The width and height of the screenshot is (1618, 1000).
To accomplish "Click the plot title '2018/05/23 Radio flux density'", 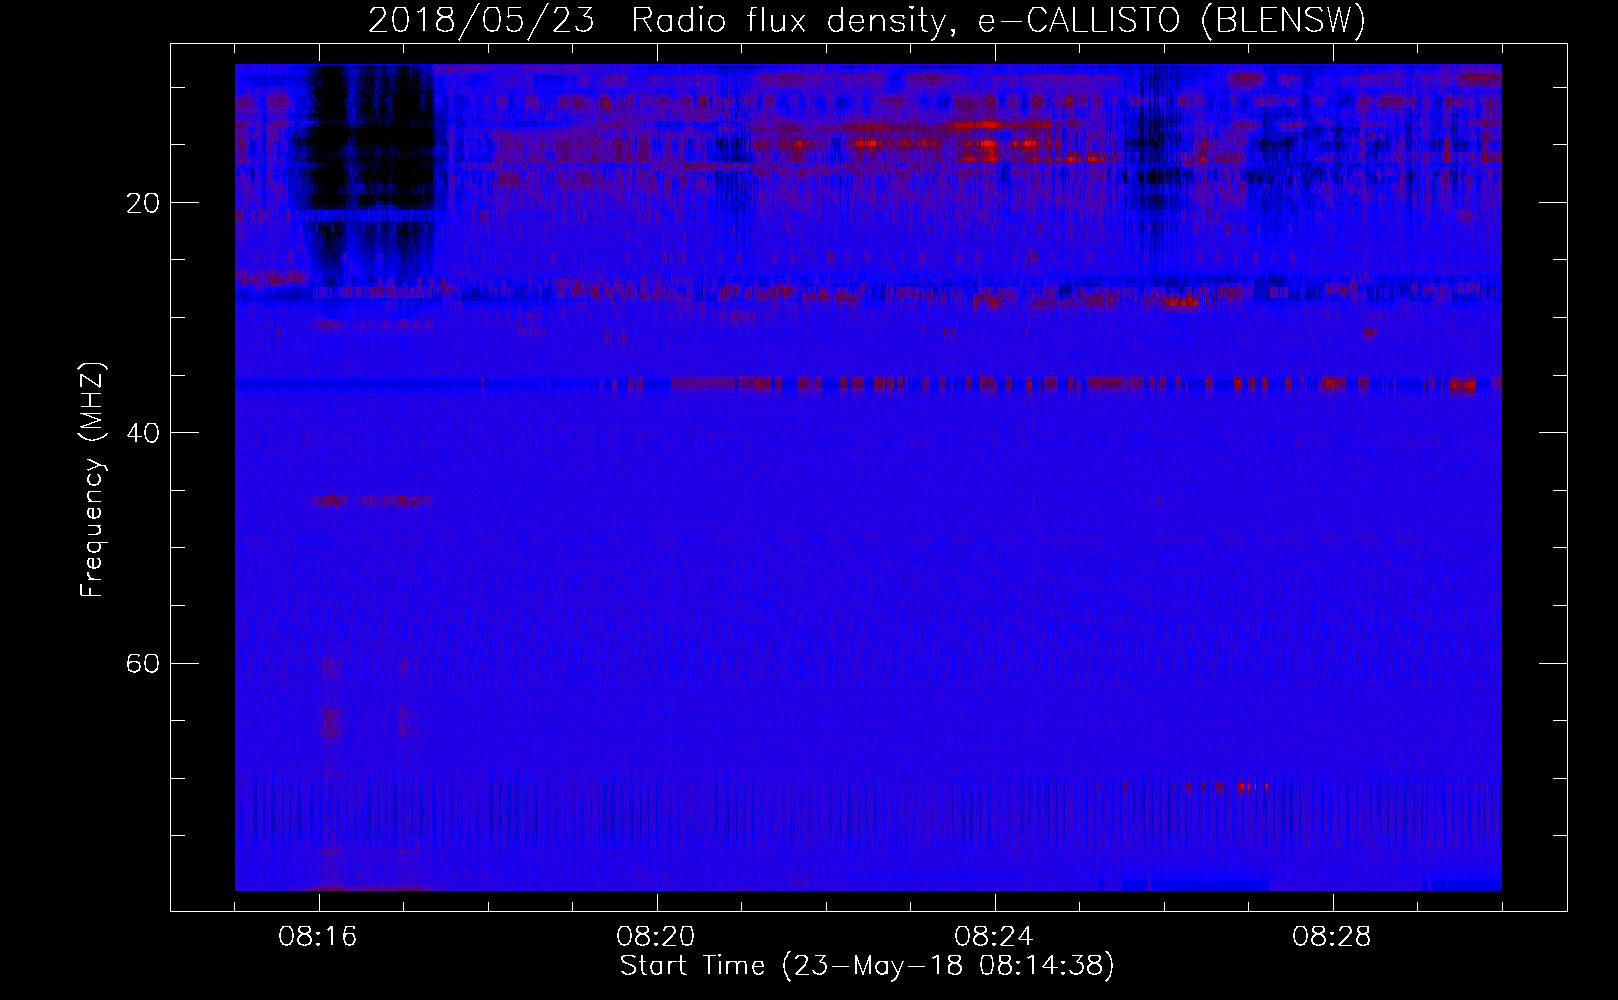I will tap(656, 21).
